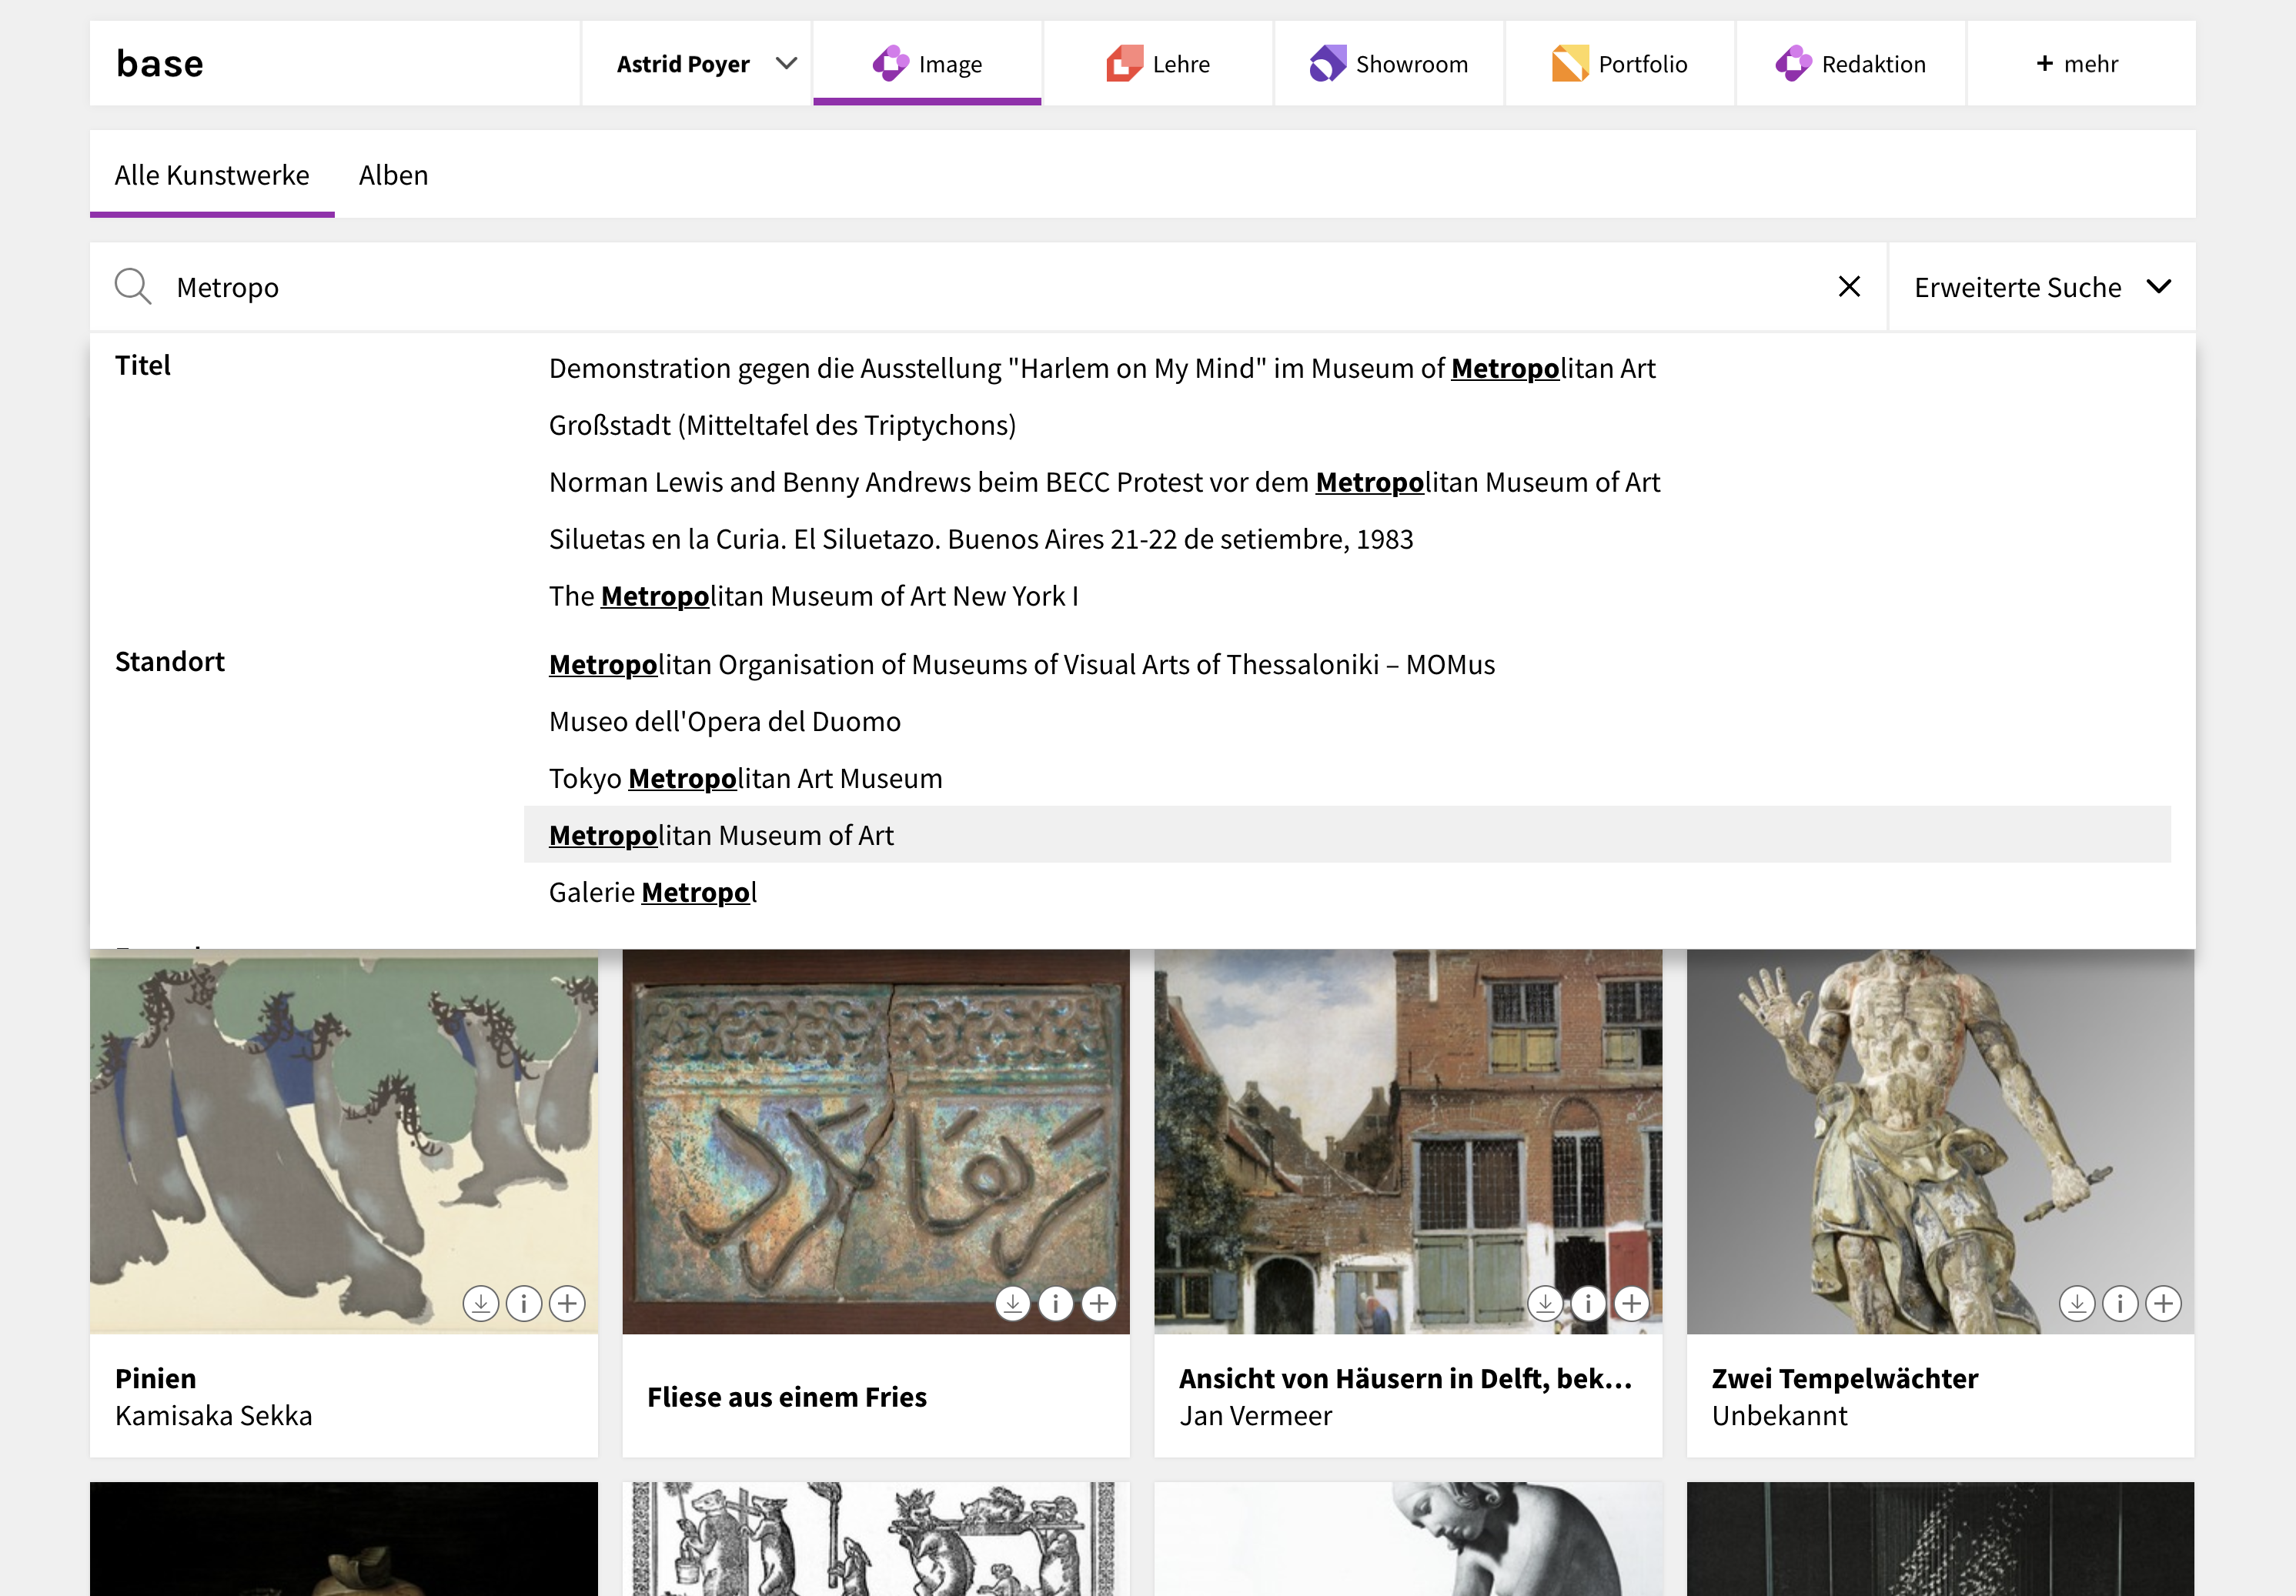Image resolution: width=2296 pixels, height=1596 pixels.
Task: Select Tokyo Metropolitan Art Museum suggestion
Action: [1347, 778]
